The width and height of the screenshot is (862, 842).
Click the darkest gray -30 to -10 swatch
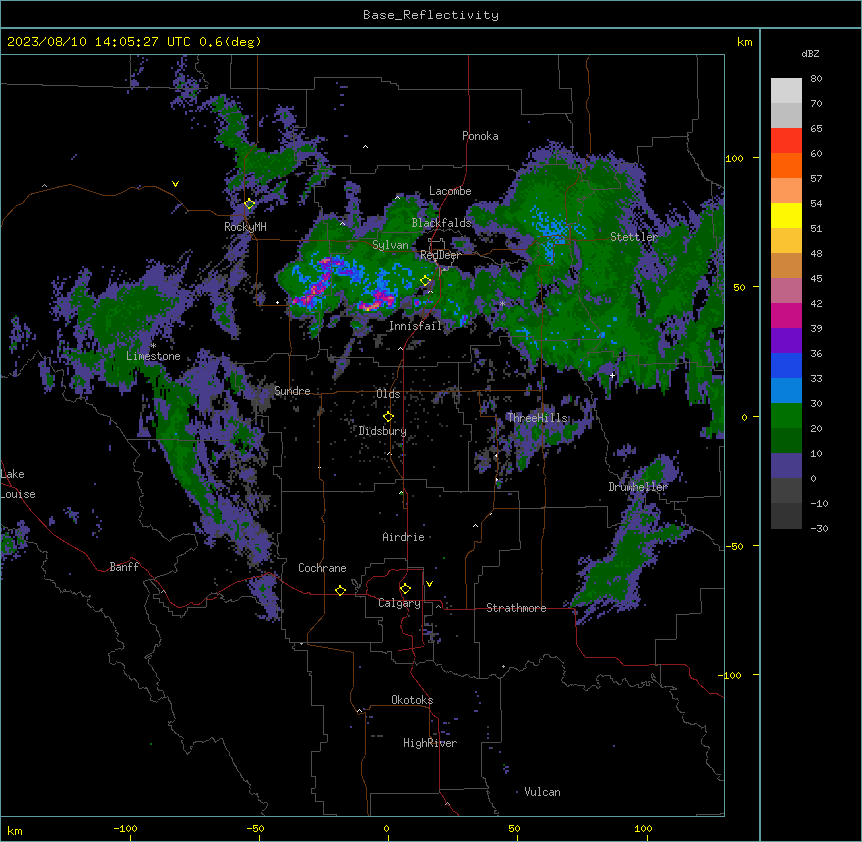(x=786, y=516)
